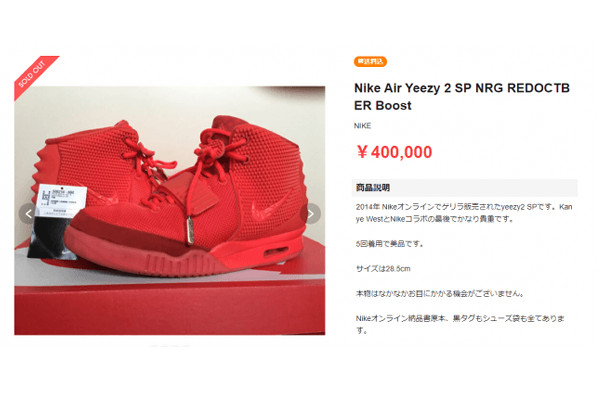The image size is (600, 400).
Task: Click the orange shipping-included badge
Action: point(370,61)
